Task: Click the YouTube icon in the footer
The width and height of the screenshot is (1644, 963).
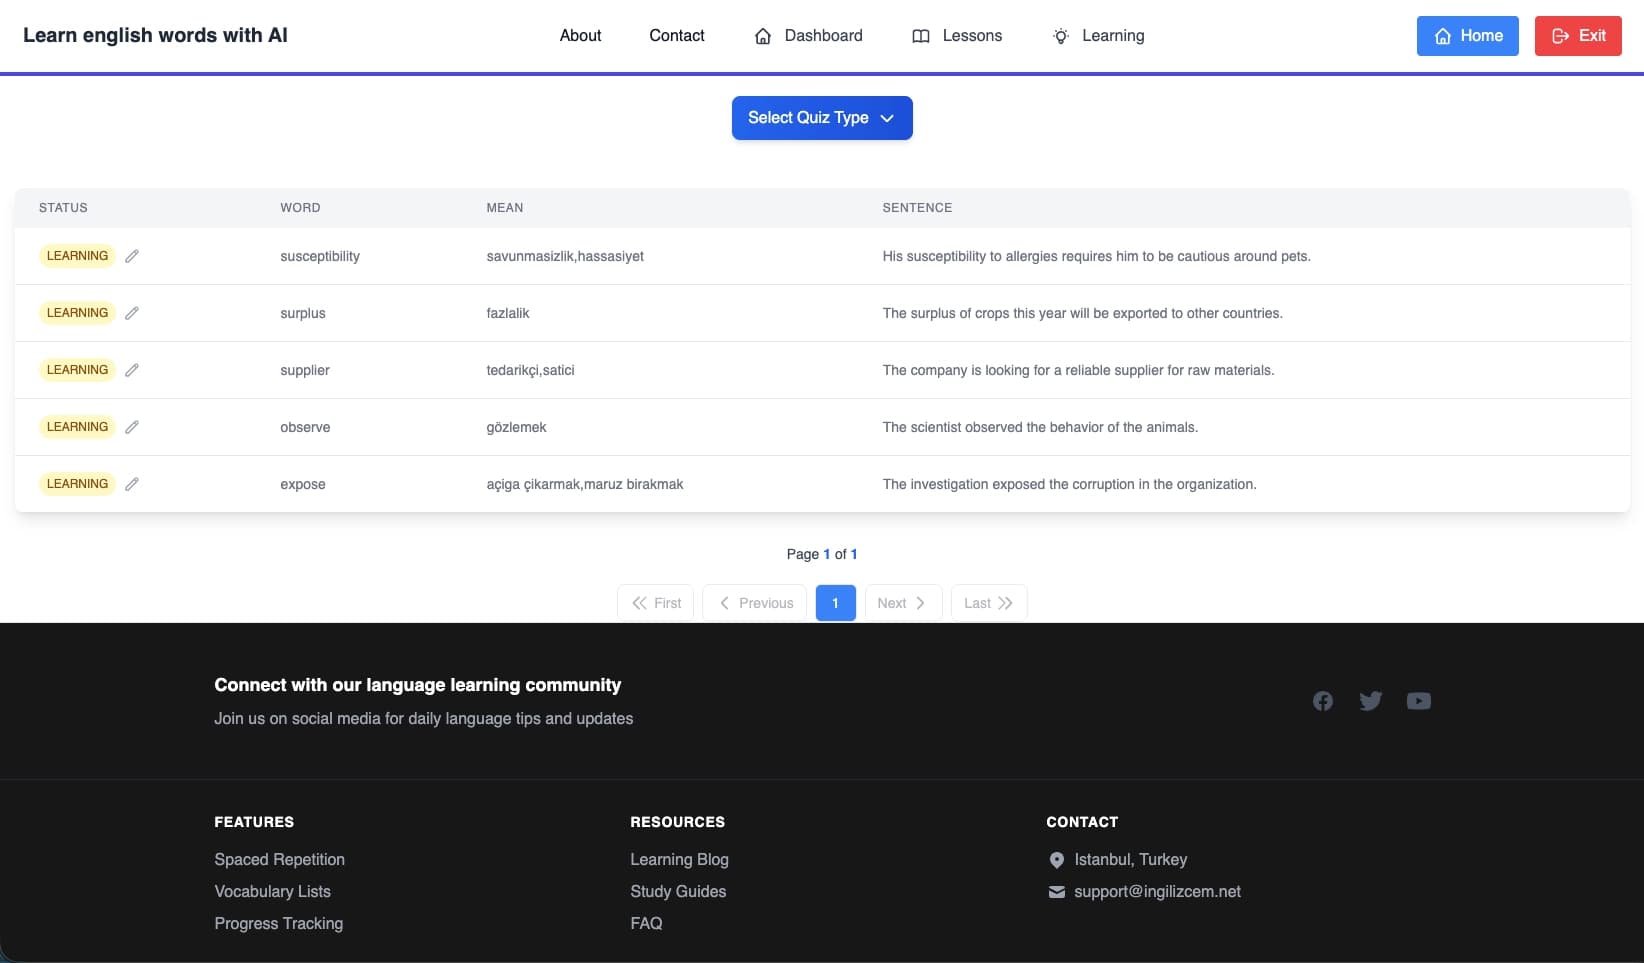Action: (x=1419, y=701)
